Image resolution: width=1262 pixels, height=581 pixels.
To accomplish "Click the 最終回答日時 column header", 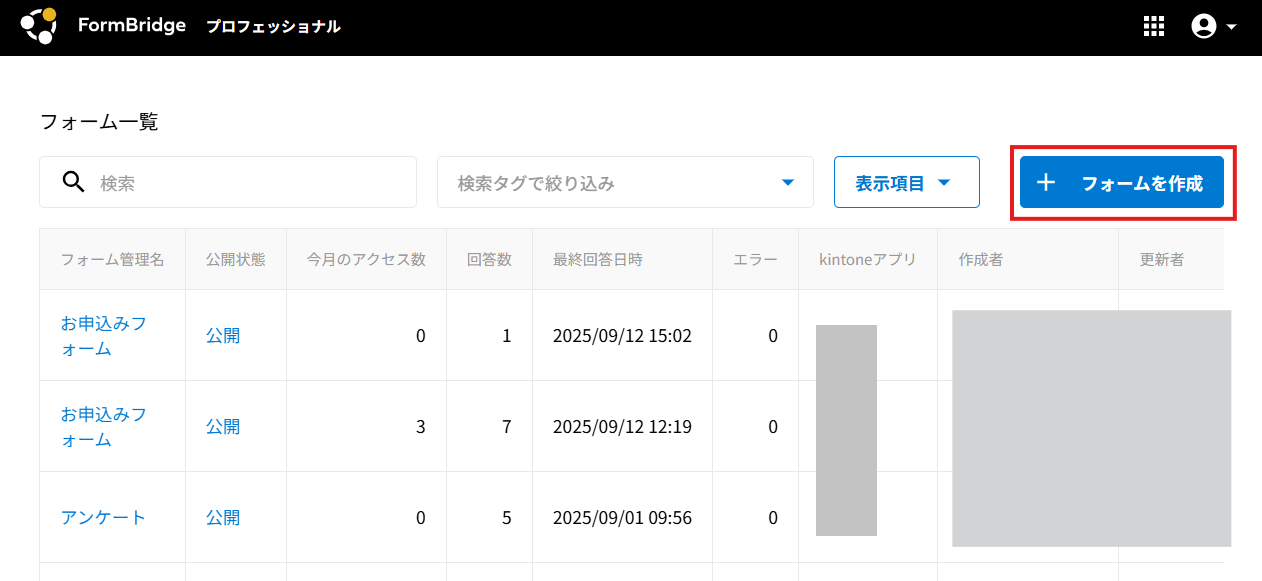I will 598,259.
